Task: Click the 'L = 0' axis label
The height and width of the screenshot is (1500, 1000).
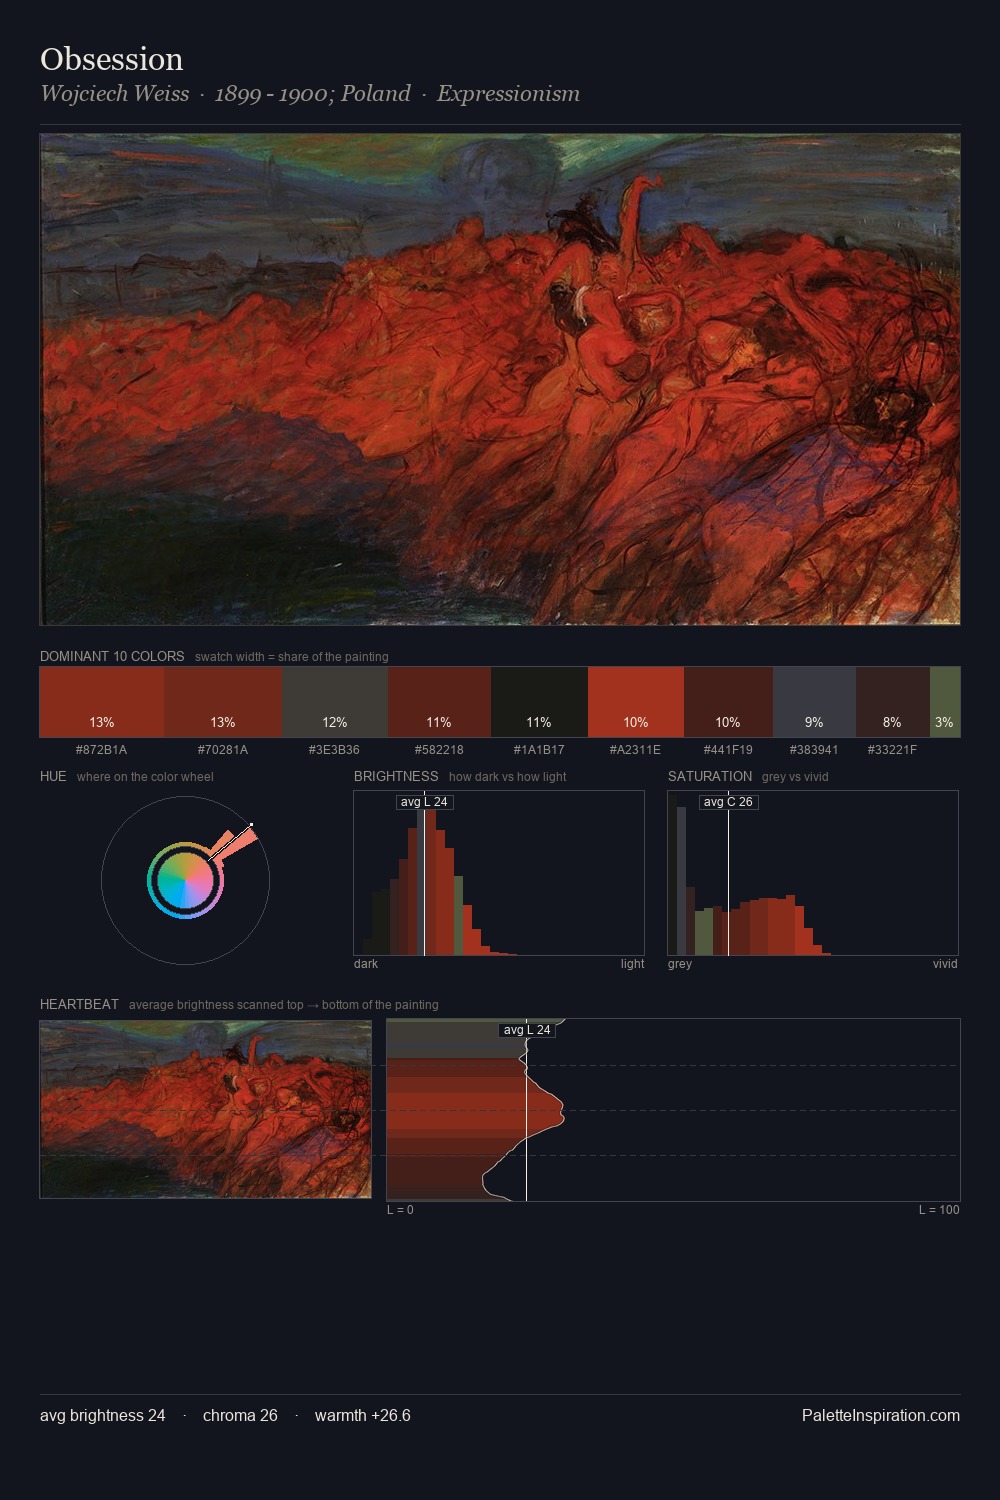Action: 400,1210
